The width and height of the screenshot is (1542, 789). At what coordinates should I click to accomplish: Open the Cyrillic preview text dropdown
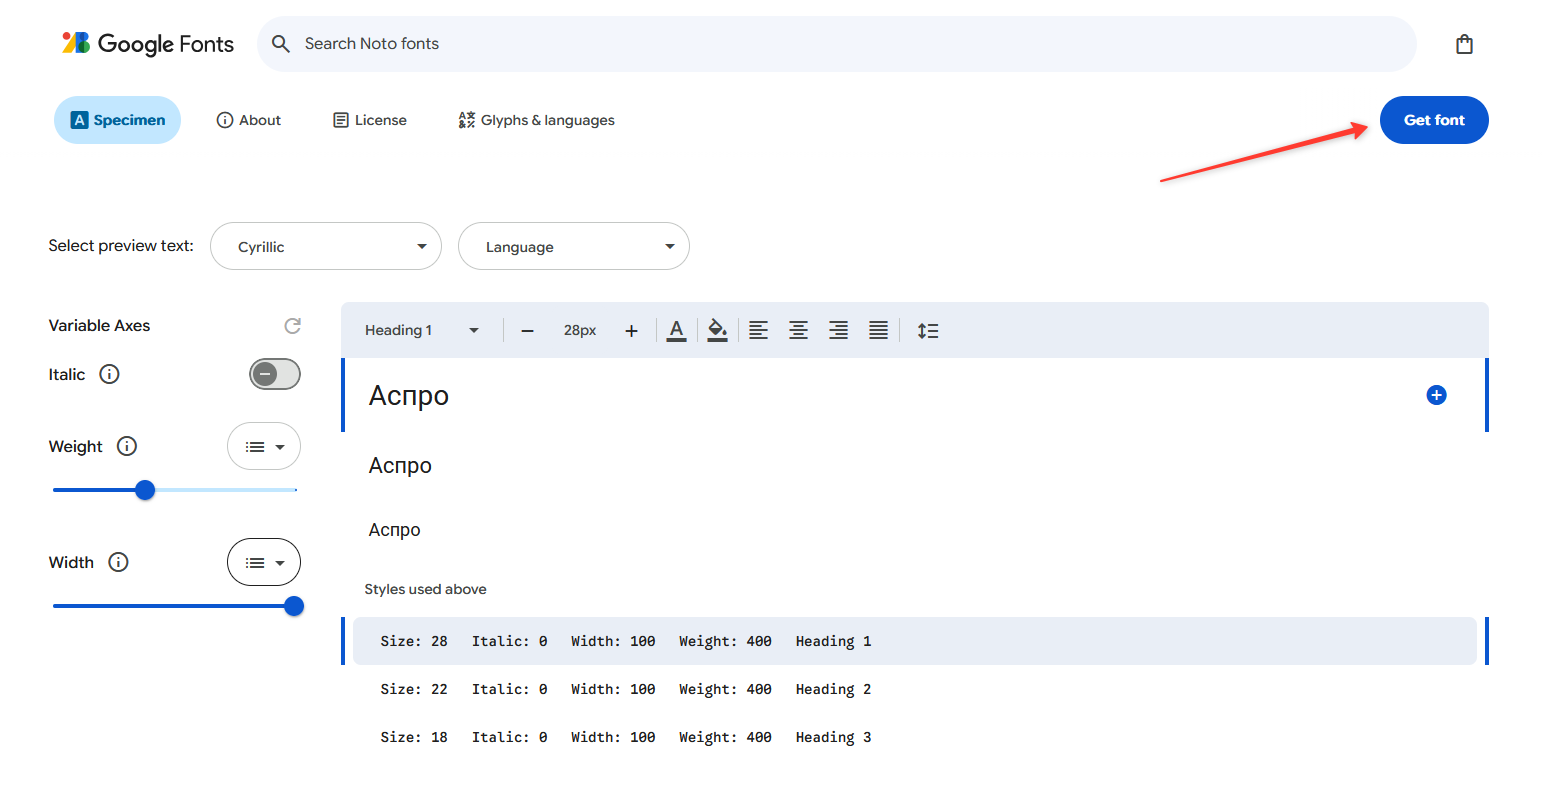click(x=326, y=246)
